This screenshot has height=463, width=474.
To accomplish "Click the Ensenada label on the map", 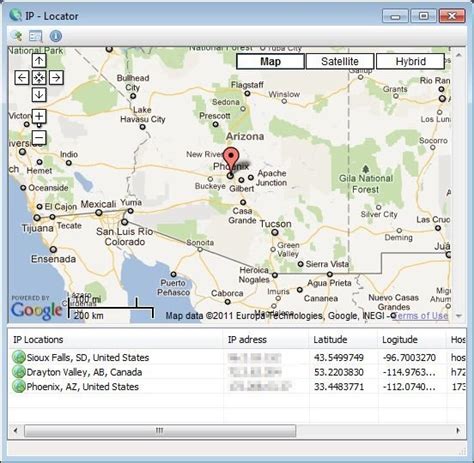I will coord(53,259).
